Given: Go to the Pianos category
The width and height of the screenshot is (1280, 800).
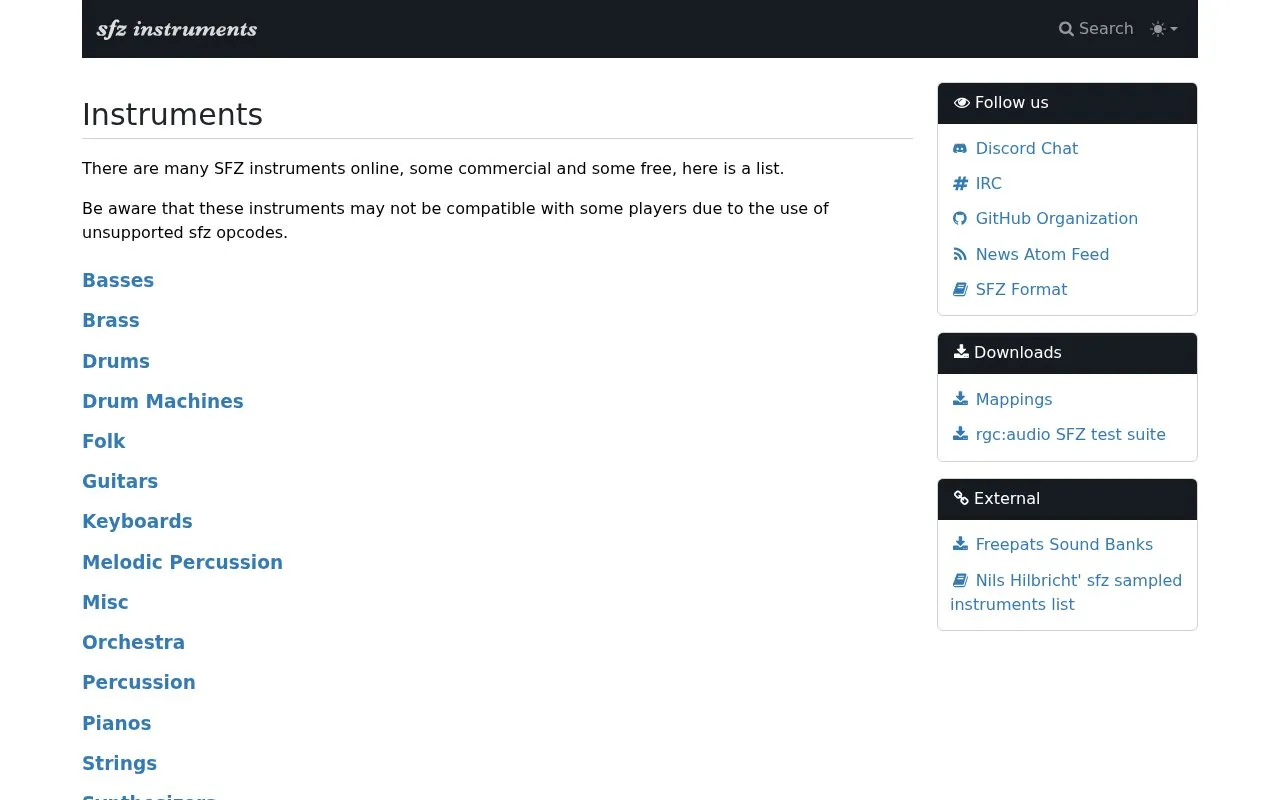Looking at the screenshot, I should click(117, 723).
